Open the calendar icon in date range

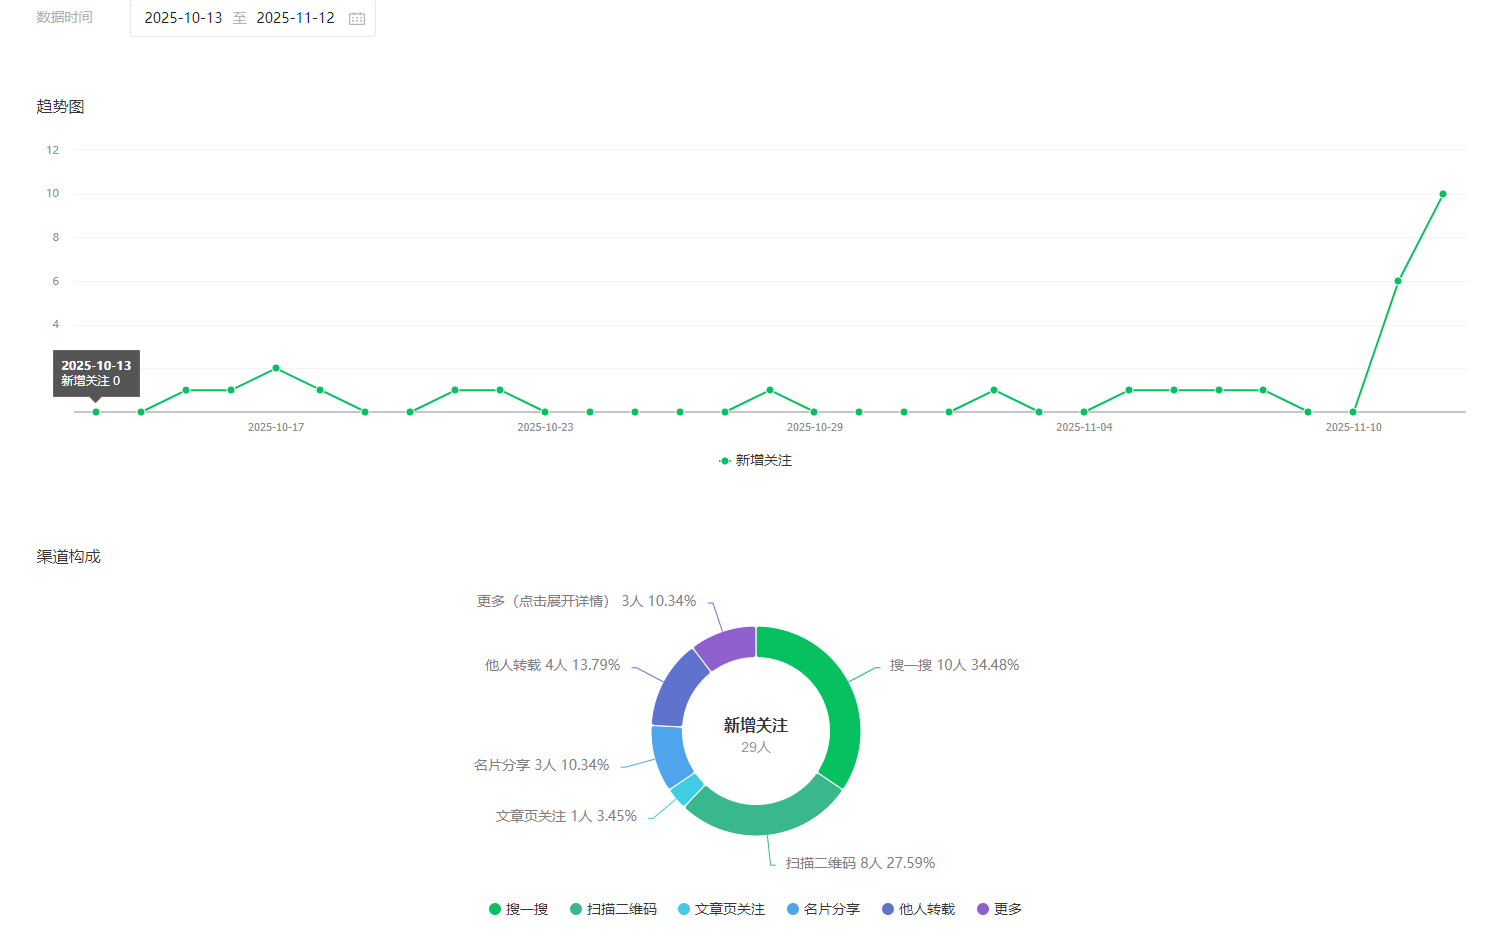coord(357,18)
